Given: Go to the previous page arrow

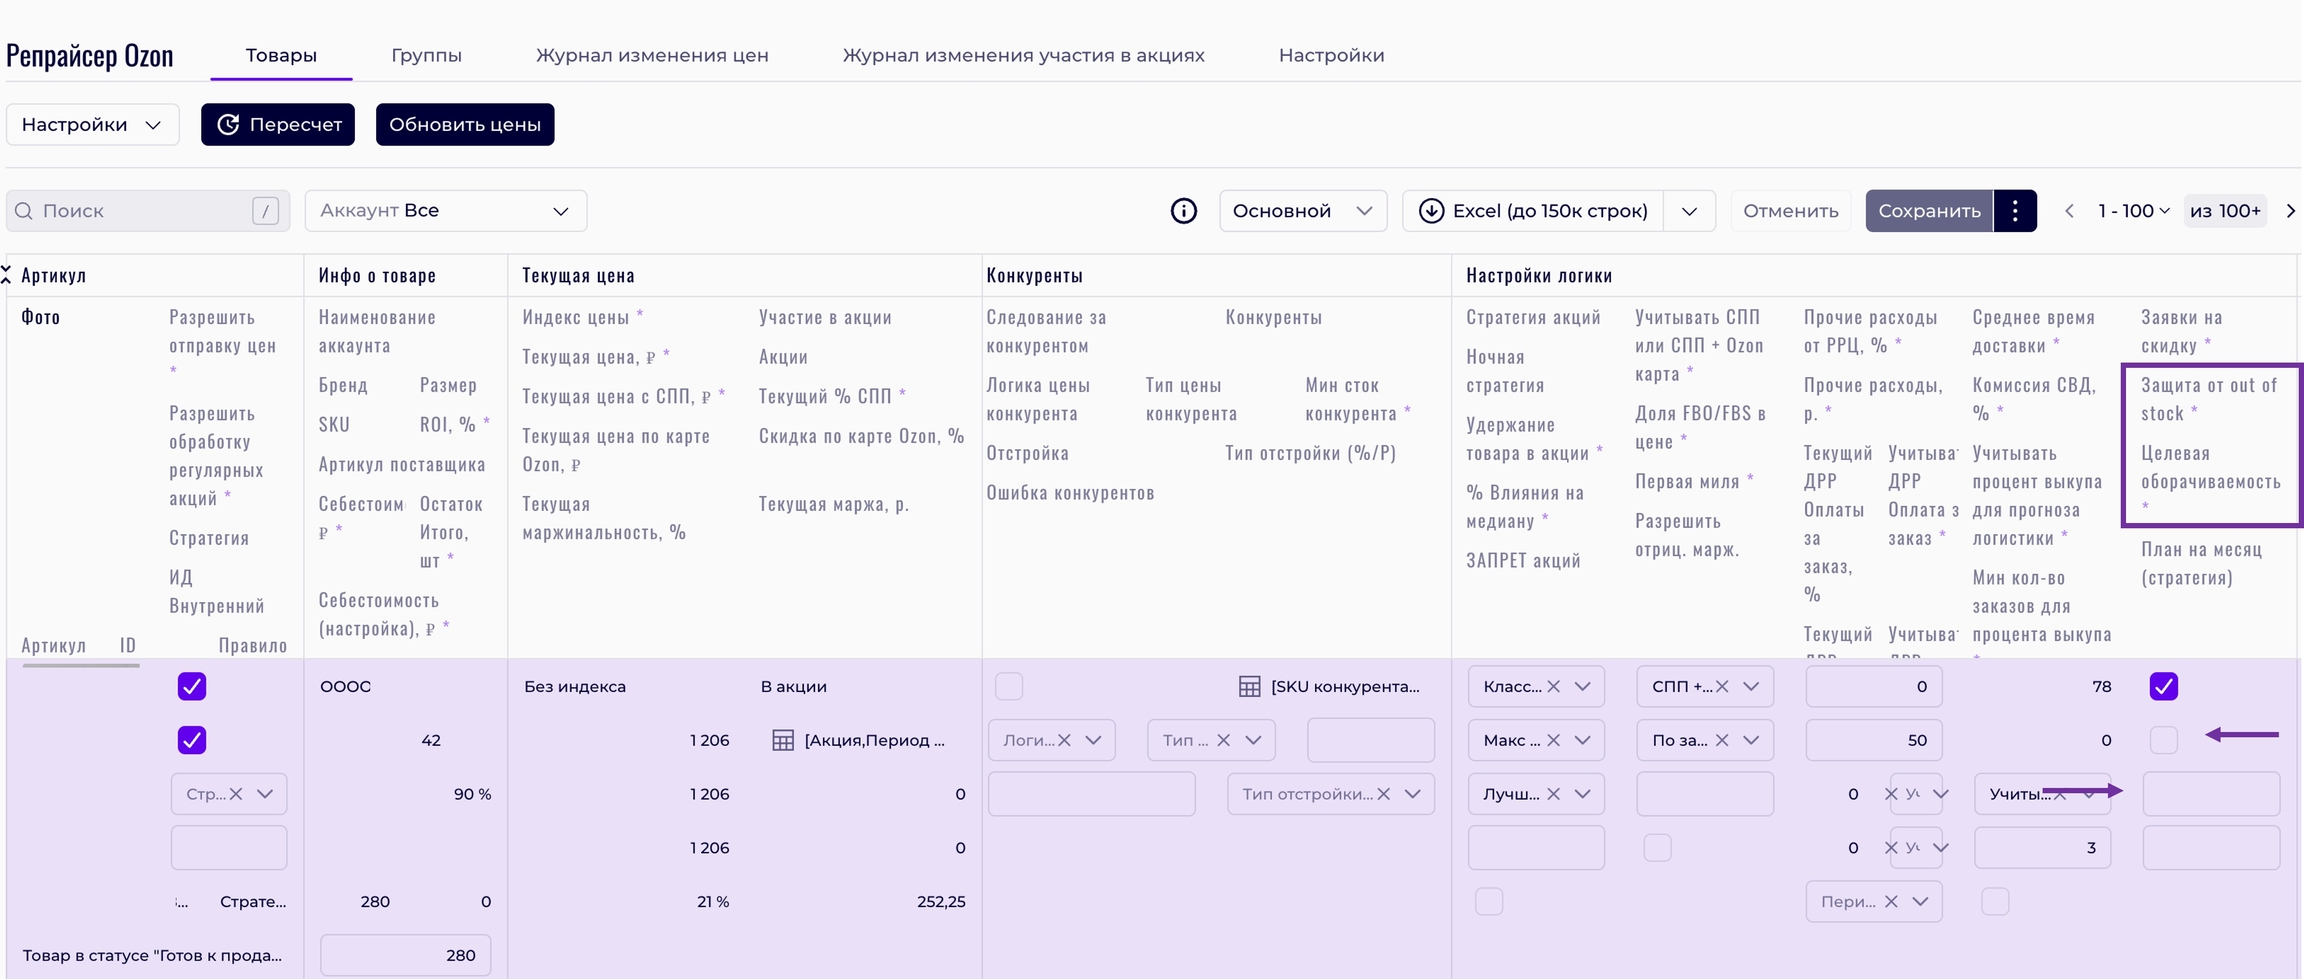Looking at the screenshot, I should (2069, 211).
